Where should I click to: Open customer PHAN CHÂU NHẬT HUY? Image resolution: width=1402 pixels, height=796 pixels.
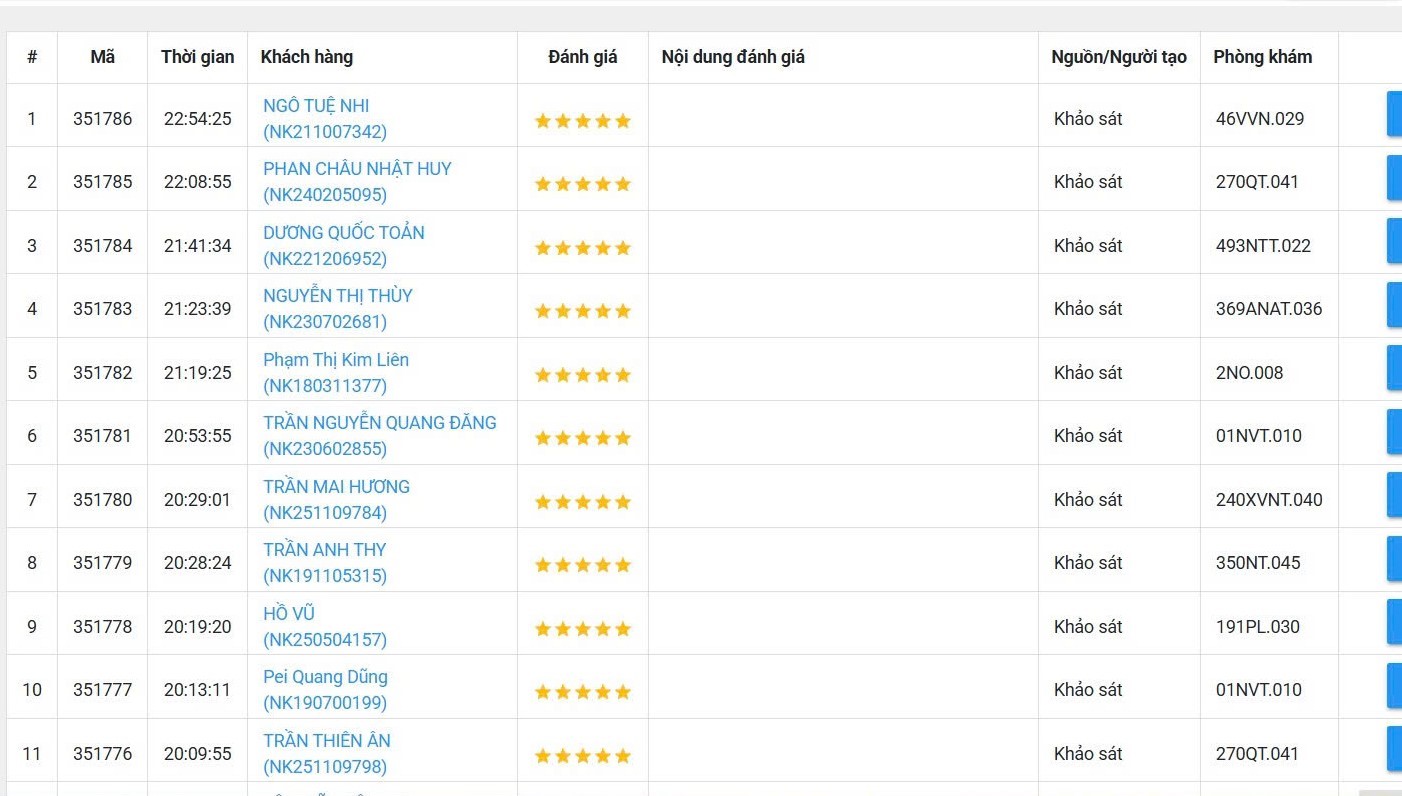click(357, 169)
